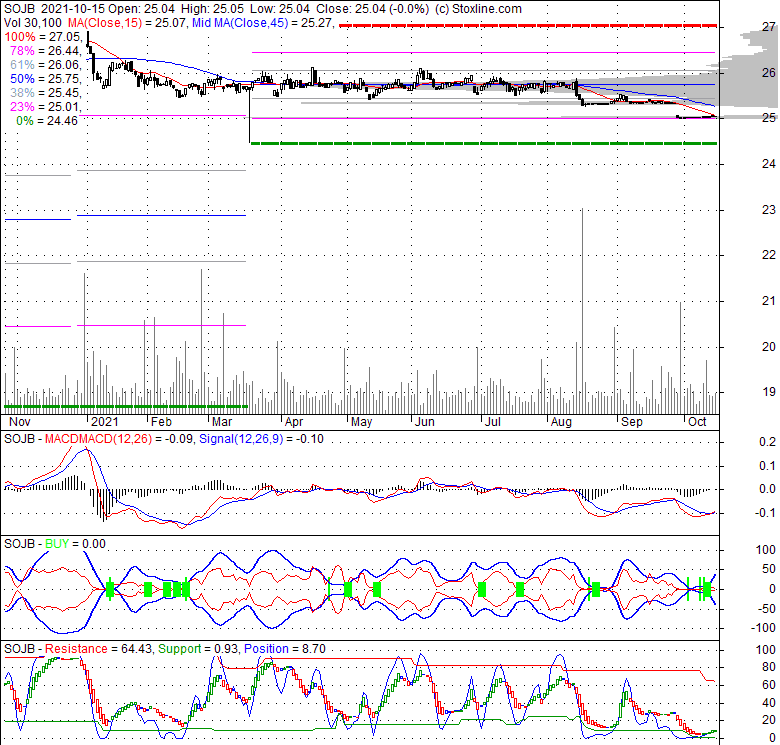
Task: Select the 38% = 25.45 Fibonacci level
Action: 45,92
